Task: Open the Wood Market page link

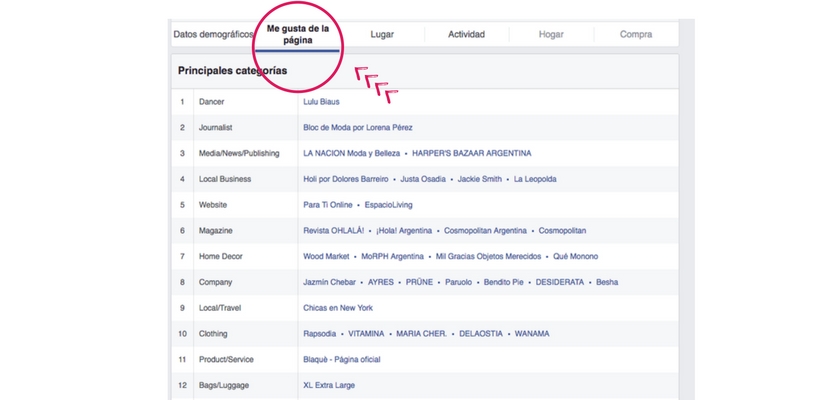Action: click(326, 256)
